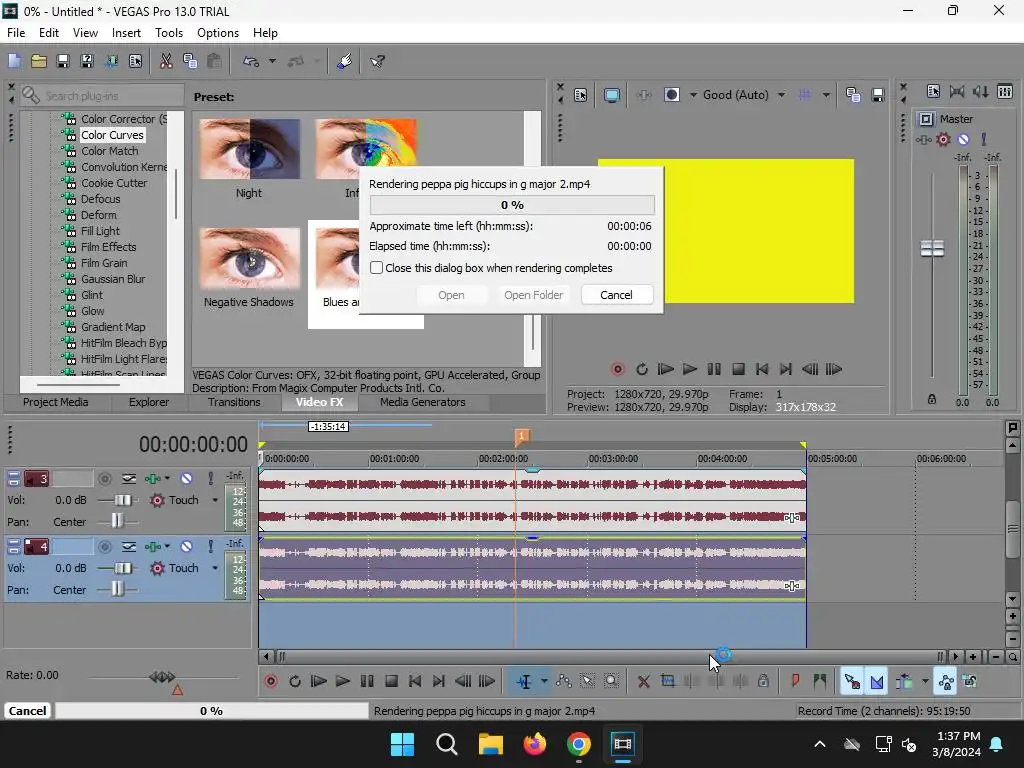Arm track 4 for record
The image size is (1024, 768).
tap(104, 547)
